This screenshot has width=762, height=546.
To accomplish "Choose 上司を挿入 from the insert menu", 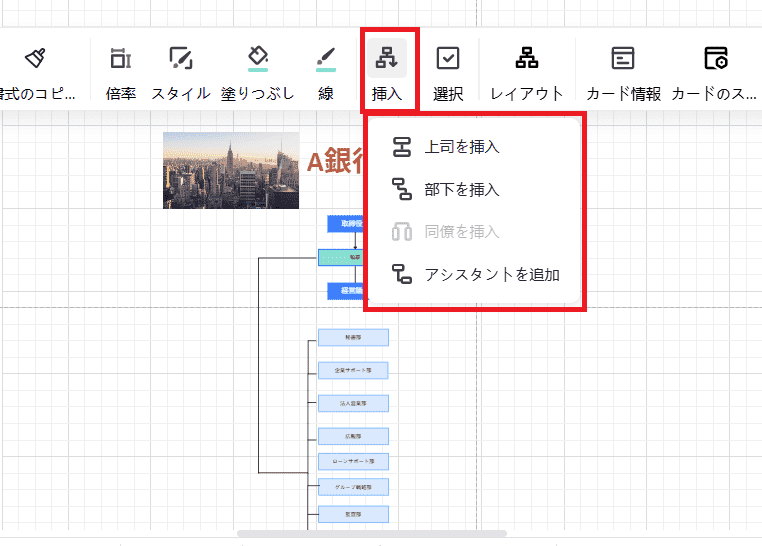I will pyautogui.click(x=474, y=147).
